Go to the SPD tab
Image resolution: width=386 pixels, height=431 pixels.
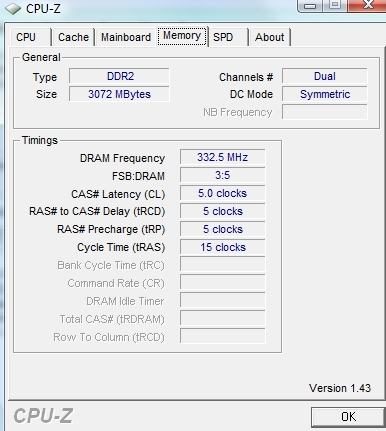pyautogui.click(x=229, y=37)
